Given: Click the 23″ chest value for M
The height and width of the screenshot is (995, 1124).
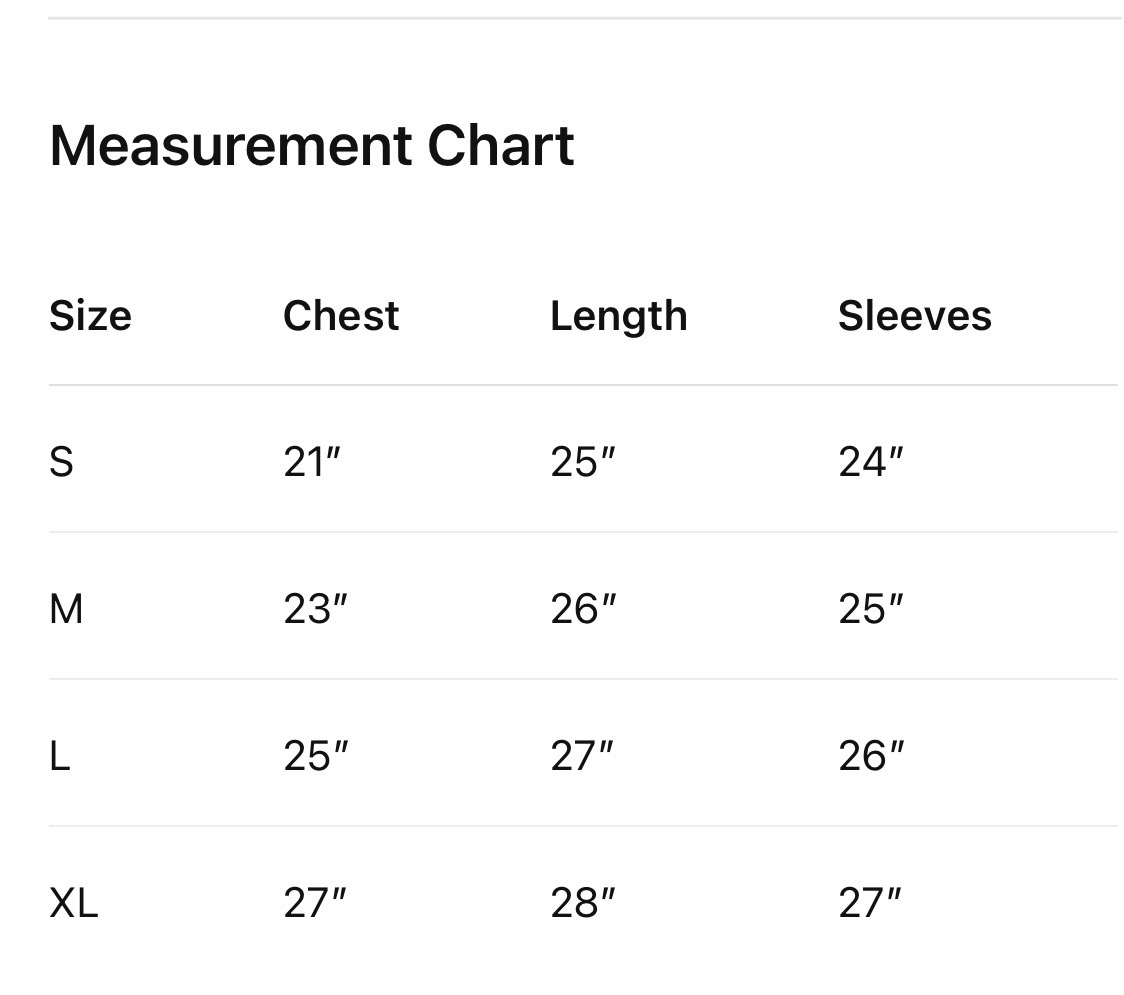Looking at the screenshot, I should [315, 609].
